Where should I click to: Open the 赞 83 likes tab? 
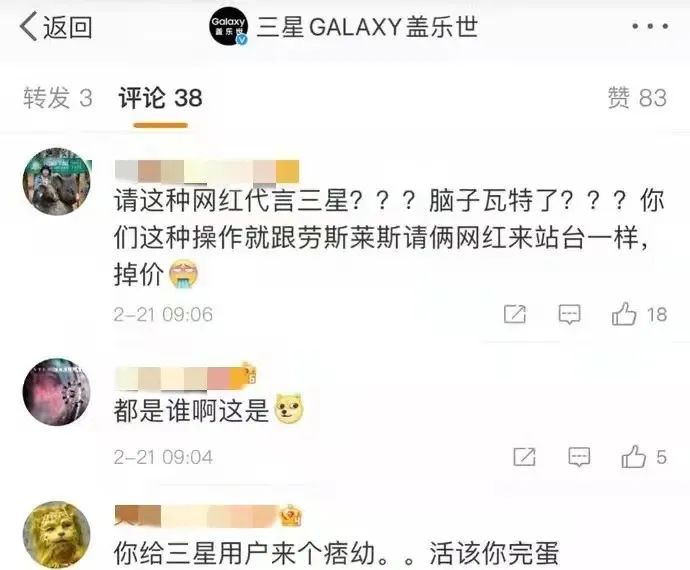click(637, 98)
